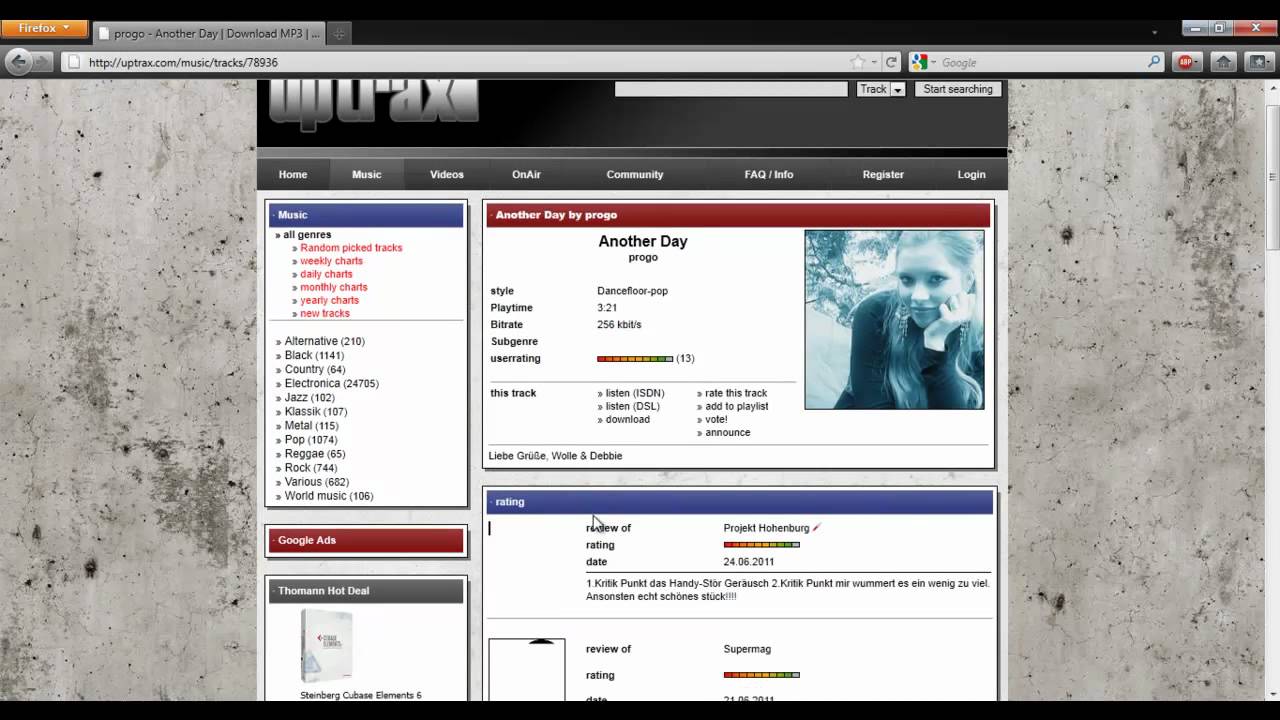Click the vote! link
1280x720 pixels.
pyautogui.click(x=716, y=419)
